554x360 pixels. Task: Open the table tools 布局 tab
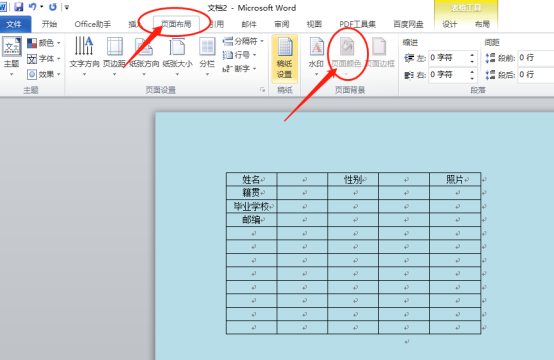[x=482, y=24]
